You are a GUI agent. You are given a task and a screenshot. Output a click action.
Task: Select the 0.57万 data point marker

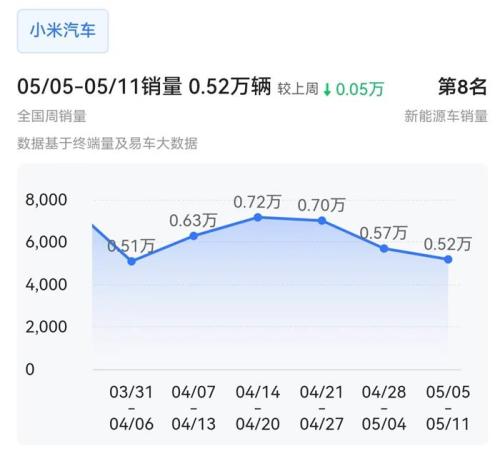384,248
